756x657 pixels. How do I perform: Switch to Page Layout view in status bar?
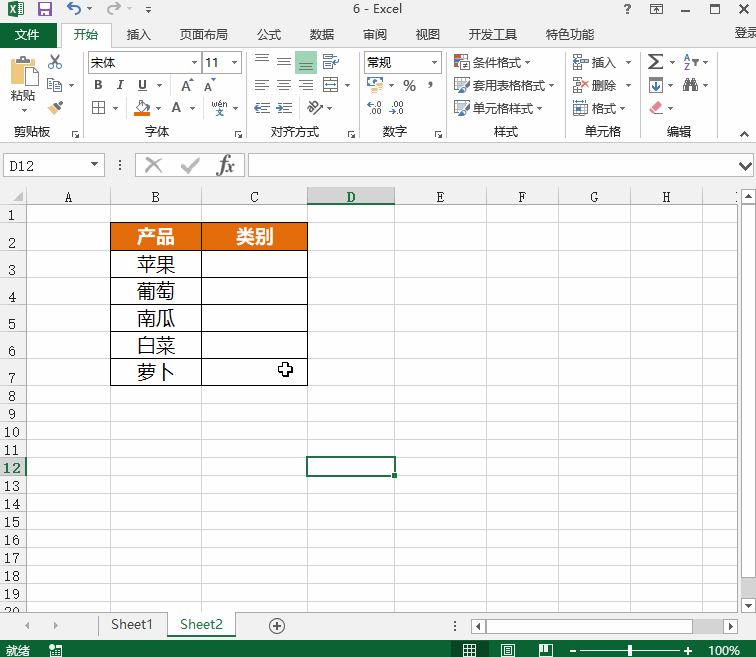[508, 650]
